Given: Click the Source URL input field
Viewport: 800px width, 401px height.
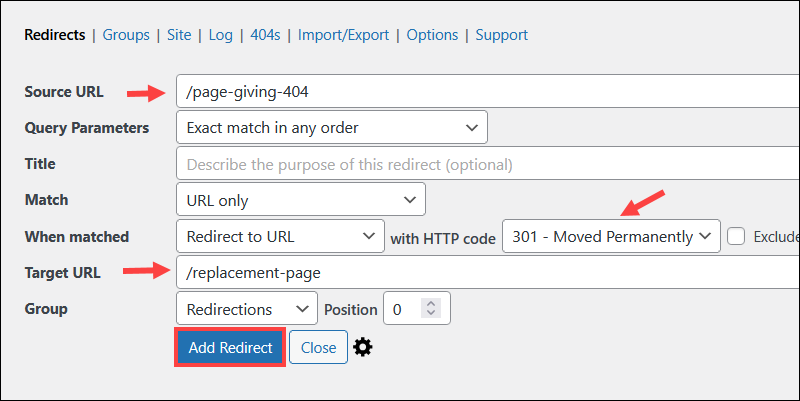Looking at the screenshot, I should click(x=487, y=91).
